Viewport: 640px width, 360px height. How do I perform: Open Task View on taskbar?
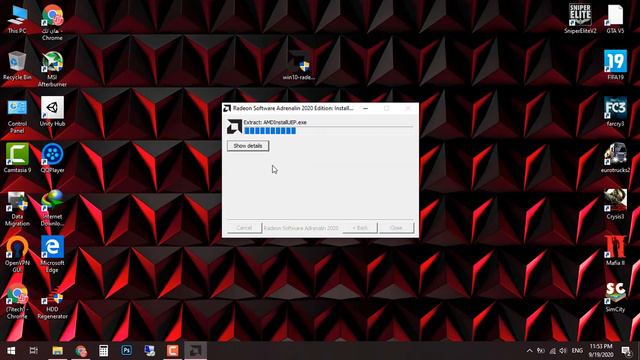pyautogui.click(x=34, y=351)
